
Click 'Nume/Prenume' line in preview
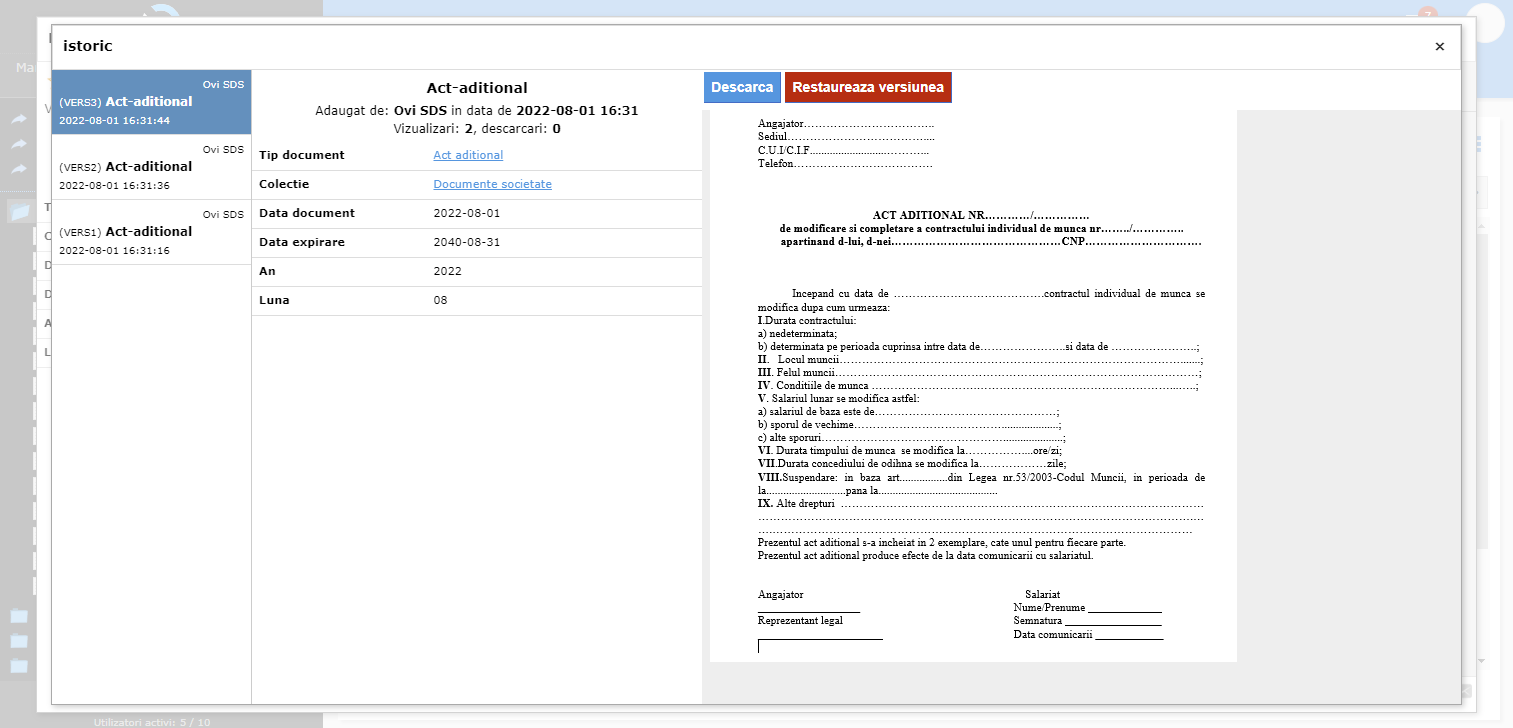point(1087,607)
